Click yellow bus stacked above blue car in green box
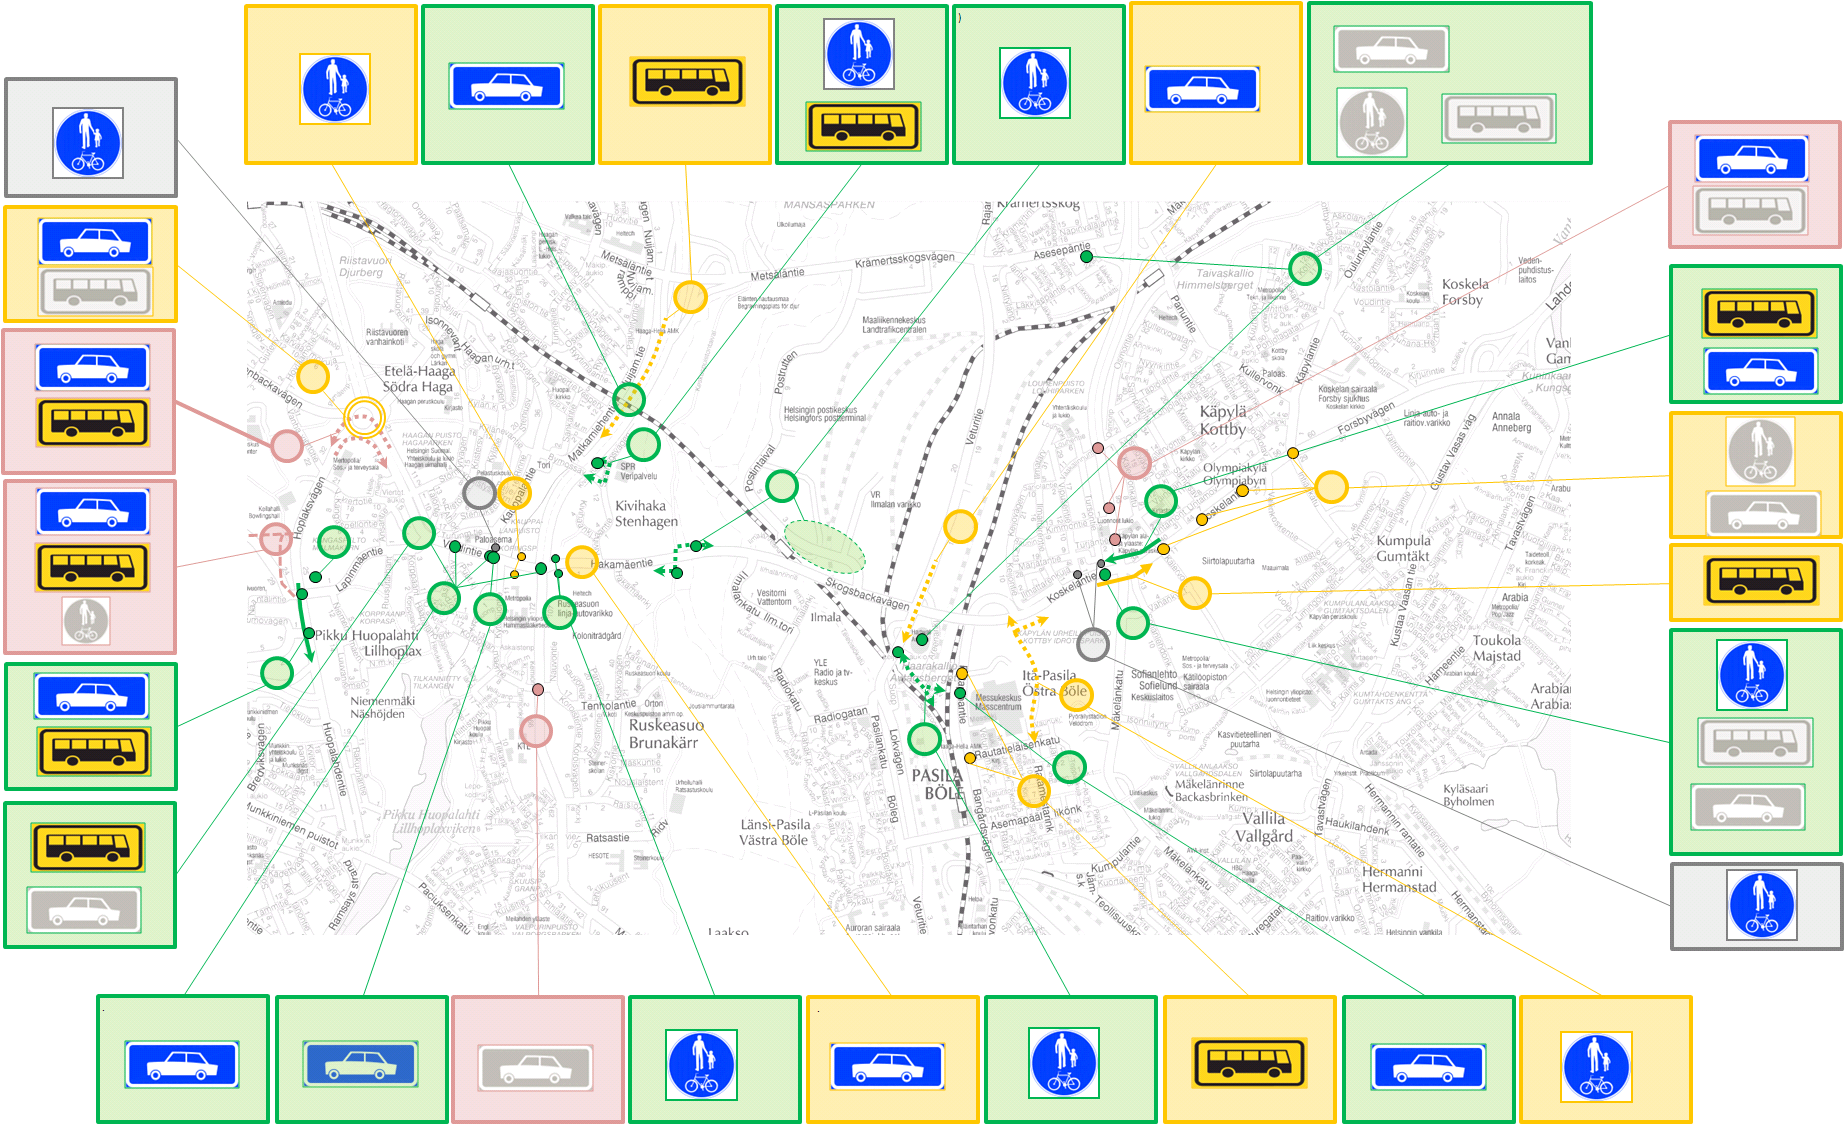Viewport: 1845px width, 1125px height. [x=1759, y=313]
